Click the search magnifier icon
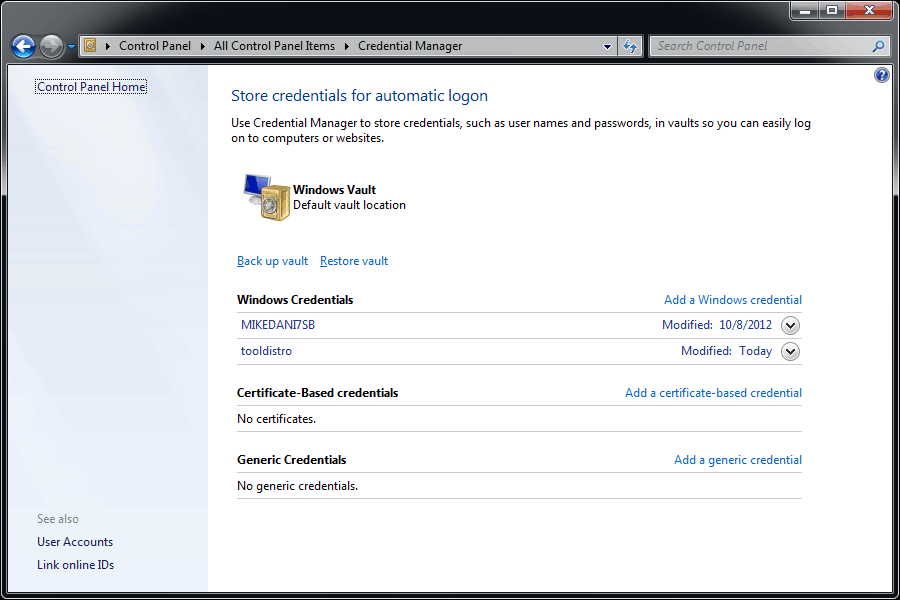The image size is (900, 600). [x=878, y=46]
